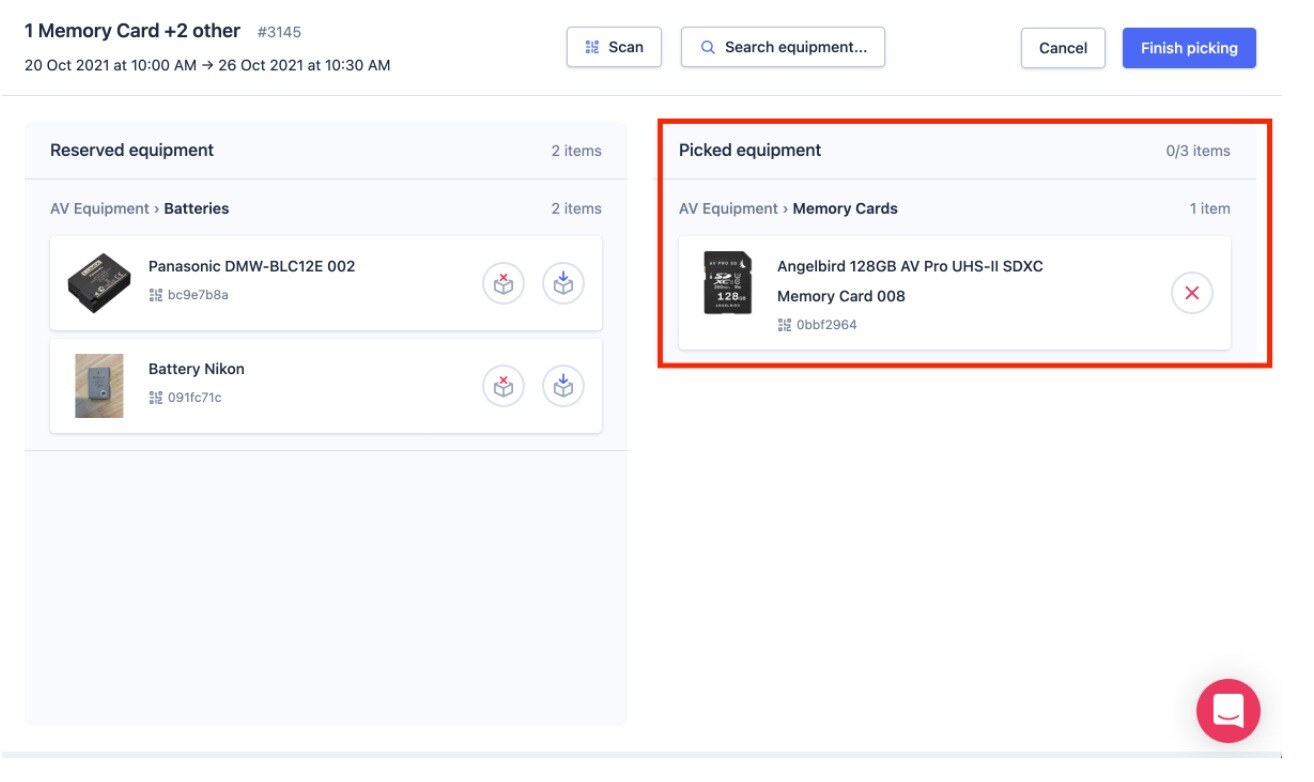Click Finish picking

tap(1189, 48)
